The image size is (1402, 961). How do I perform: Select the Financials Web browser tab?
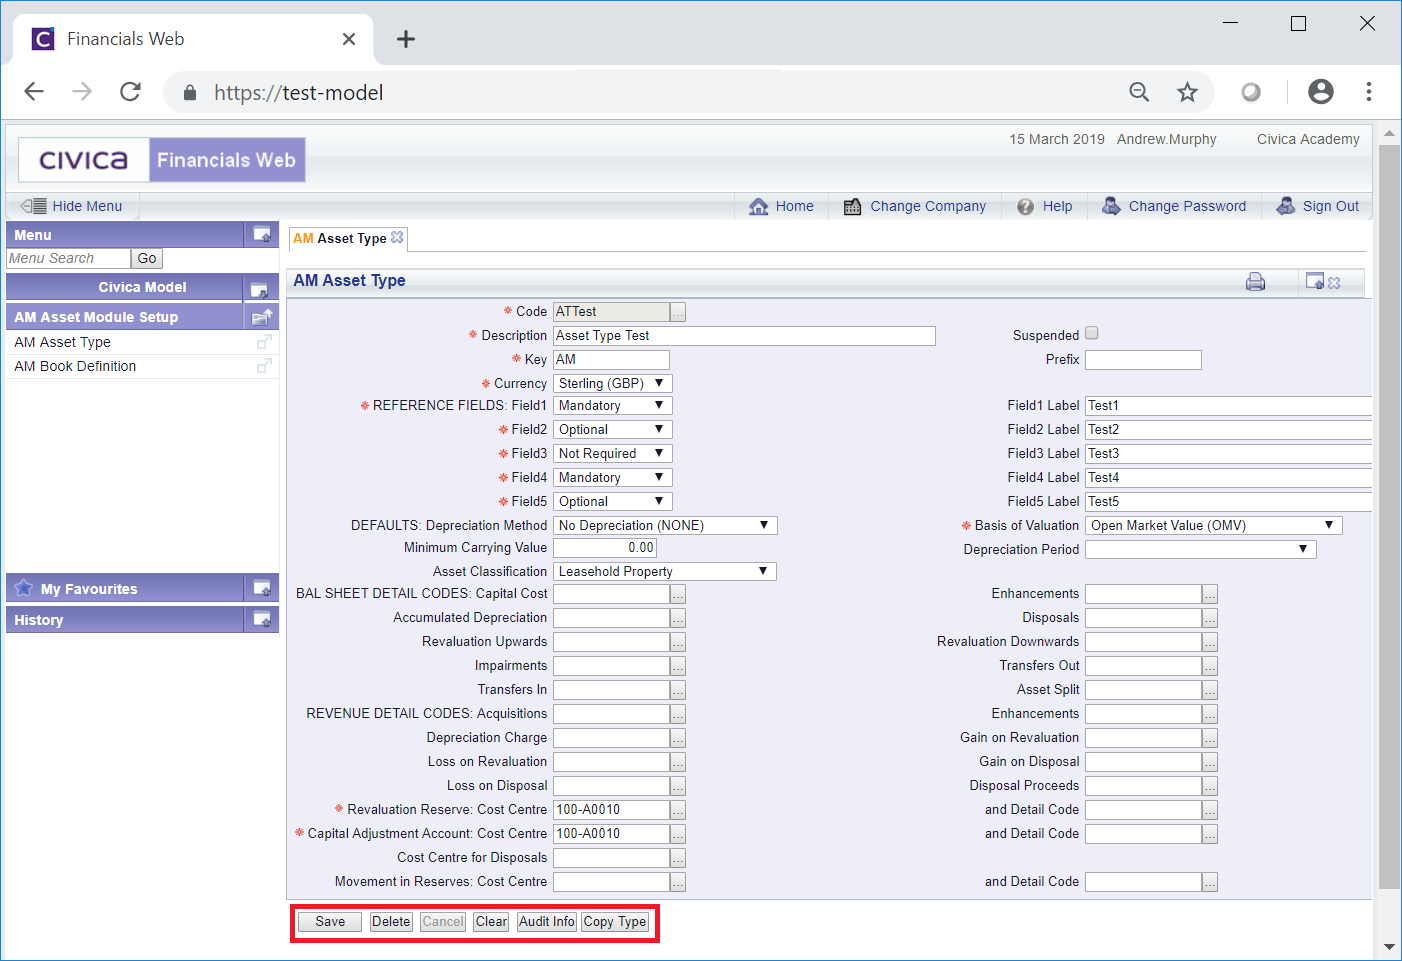click(x=194, y=39)
